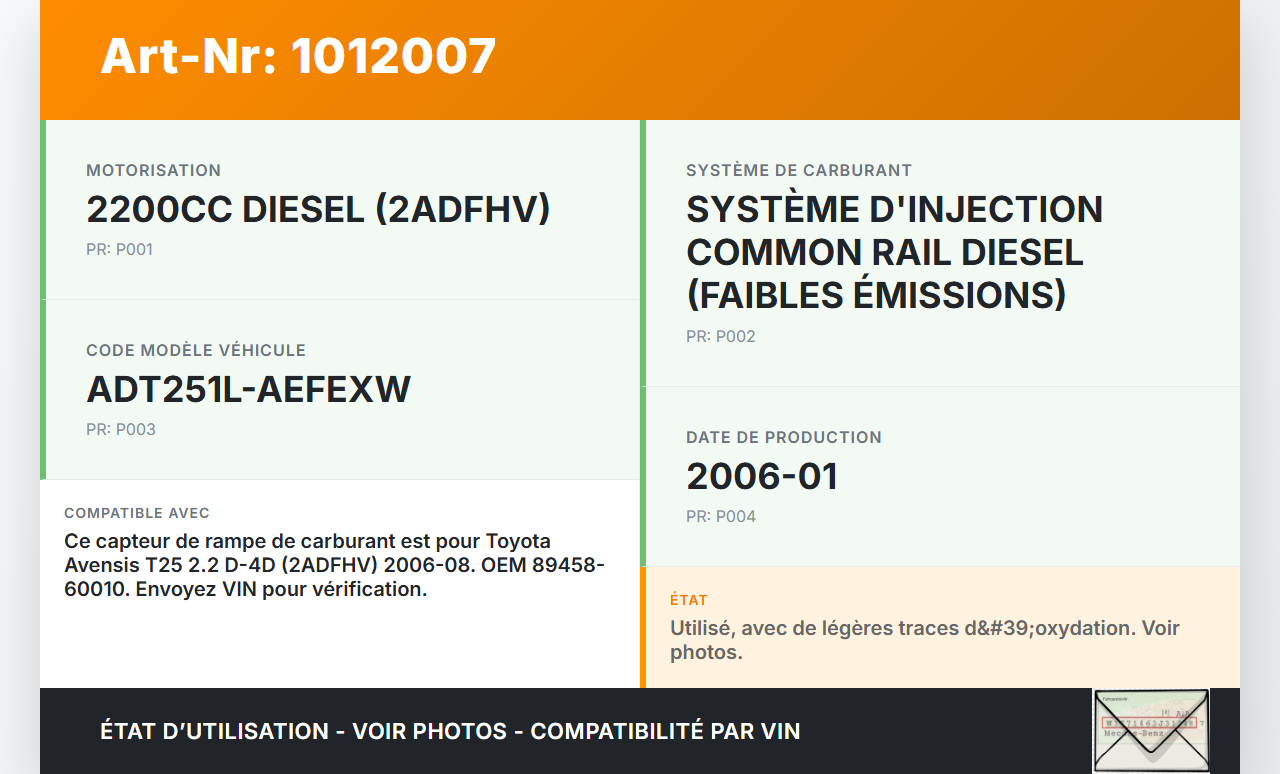Click the COMPATIBLE AVEC heading

pyautogui.click(x=137, y=513)
